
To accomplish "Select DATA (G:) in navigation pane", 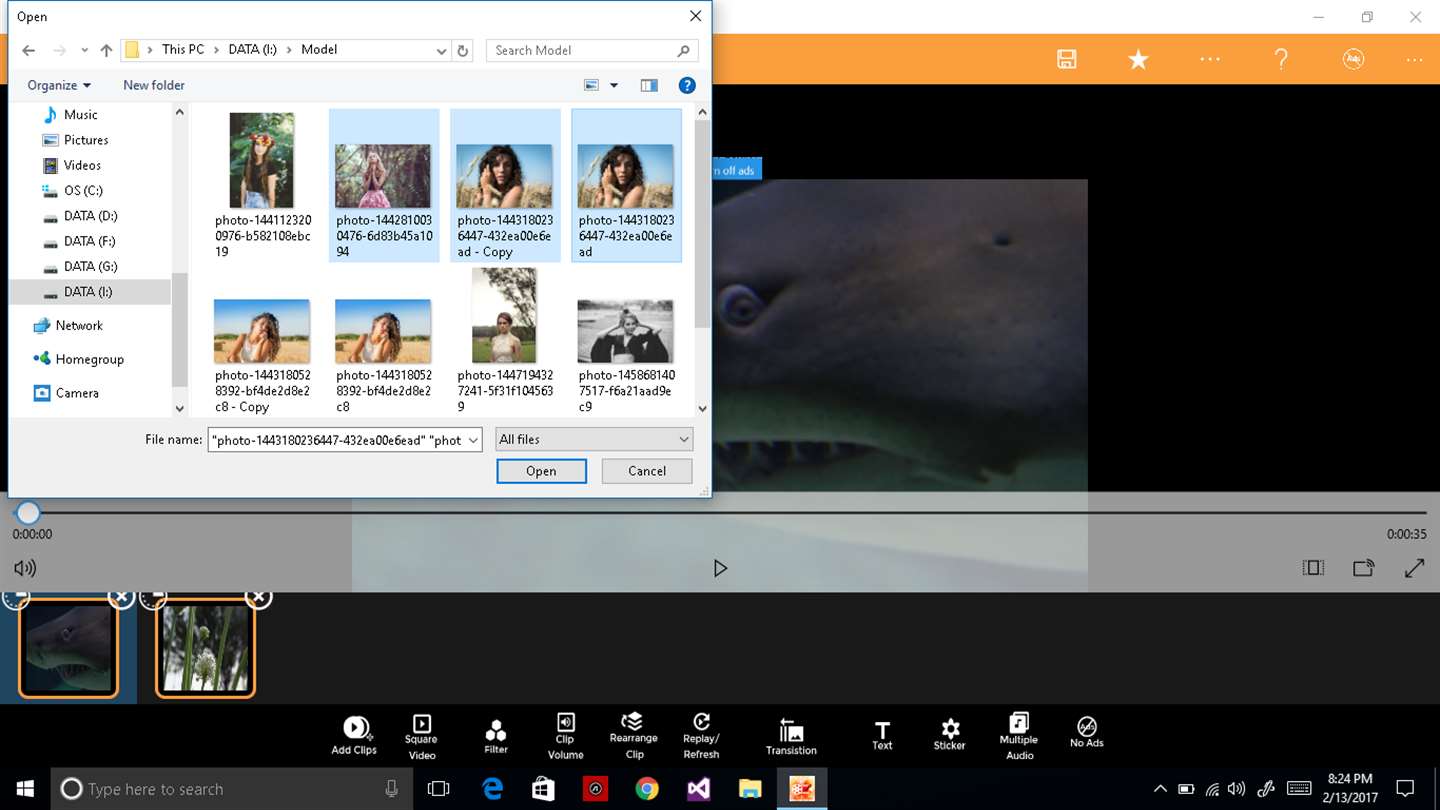I will (x=90, y=266).
